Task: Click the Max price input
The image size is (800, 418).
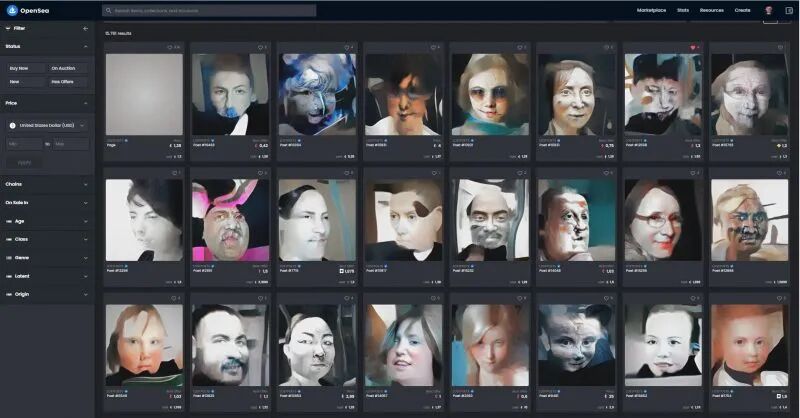Action: [71, 144]
